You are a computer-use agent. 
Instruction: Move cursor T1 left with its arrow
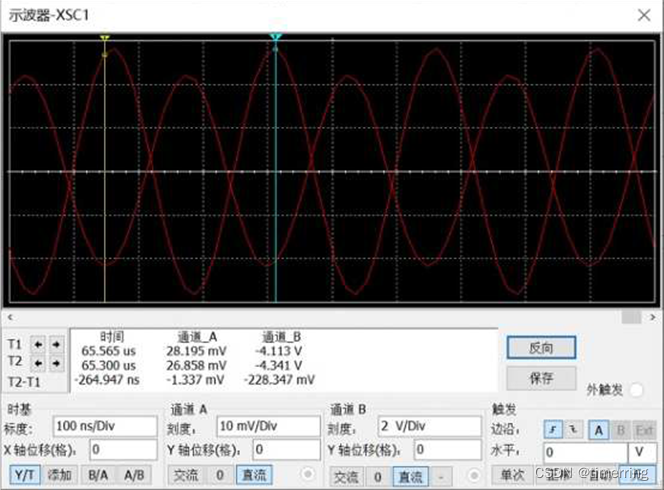tap(38, 344)
